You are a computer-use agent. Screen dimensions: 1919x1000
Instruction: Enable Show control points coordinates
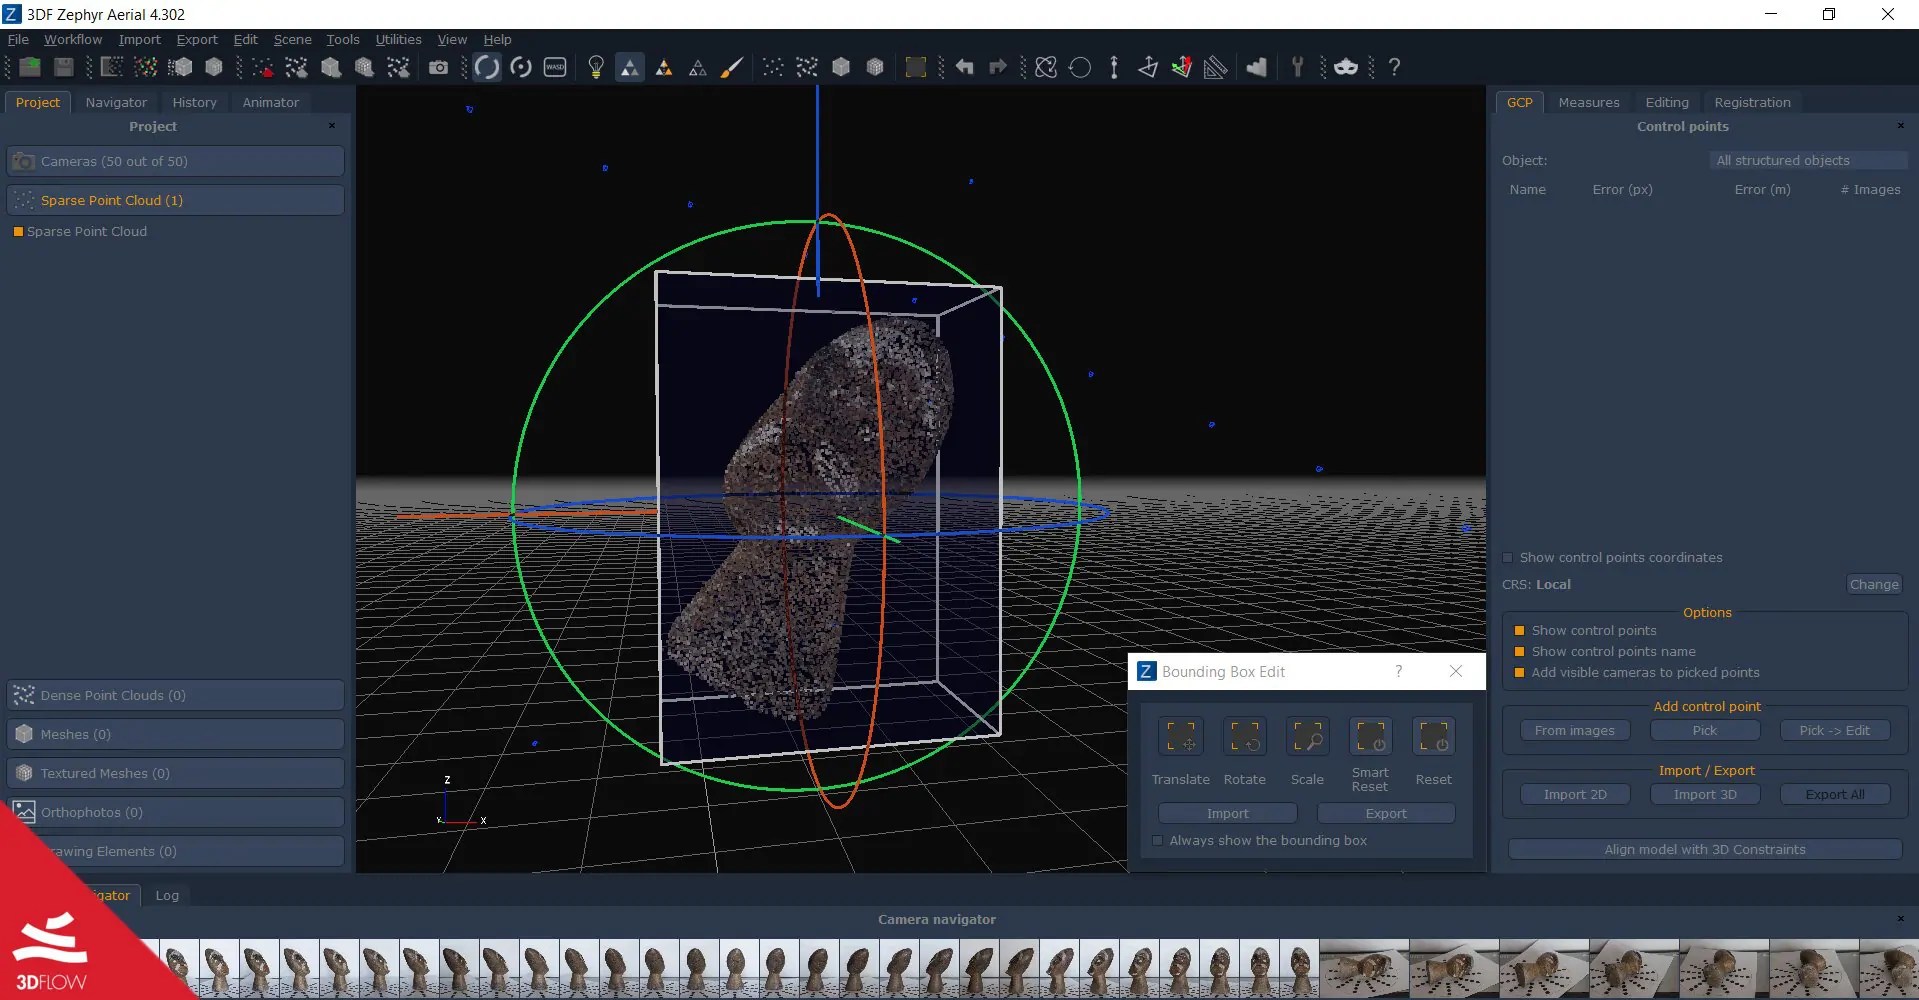[1509, 557]
